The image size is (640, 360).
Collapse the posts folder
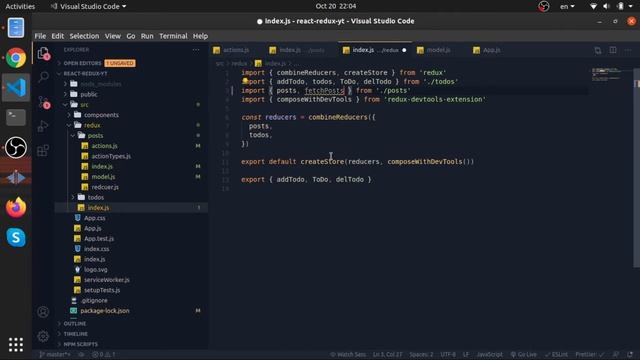95,136
